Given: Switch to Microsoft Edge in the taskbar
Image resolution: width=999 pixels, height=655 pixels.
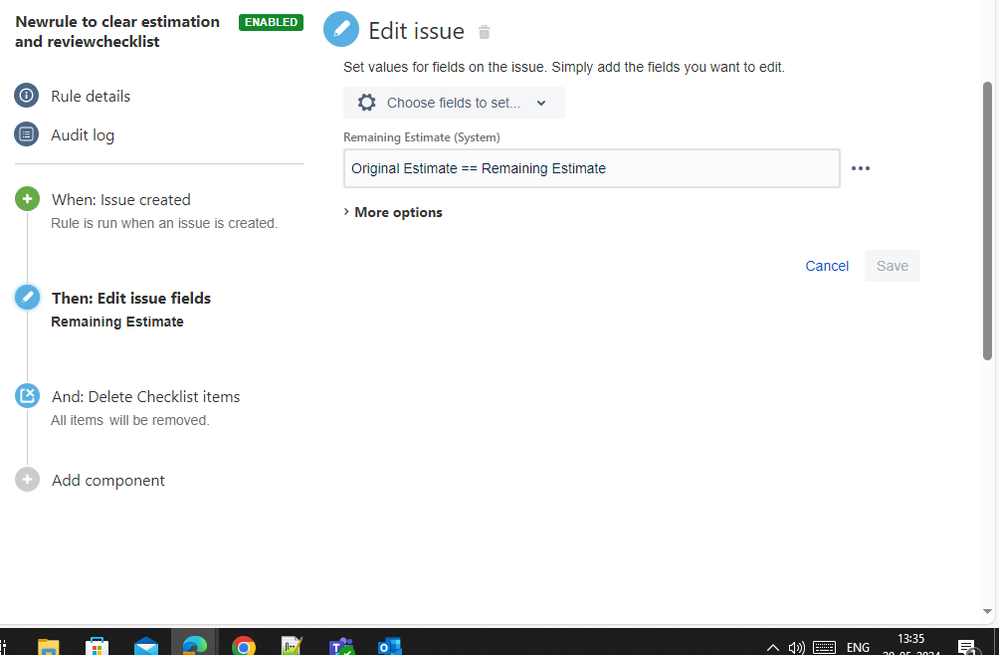Looking at the screenshot, I should tap(194, 645).
